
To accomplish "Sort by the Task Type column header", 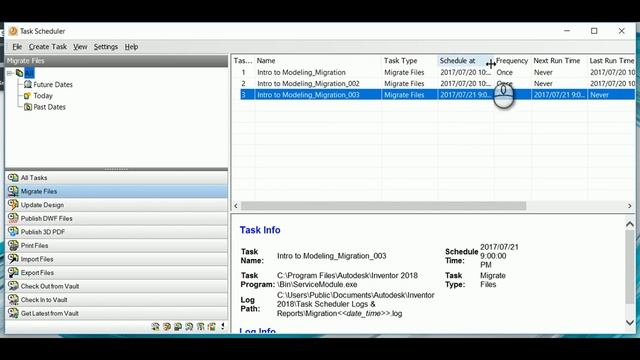I will (409, 61).
